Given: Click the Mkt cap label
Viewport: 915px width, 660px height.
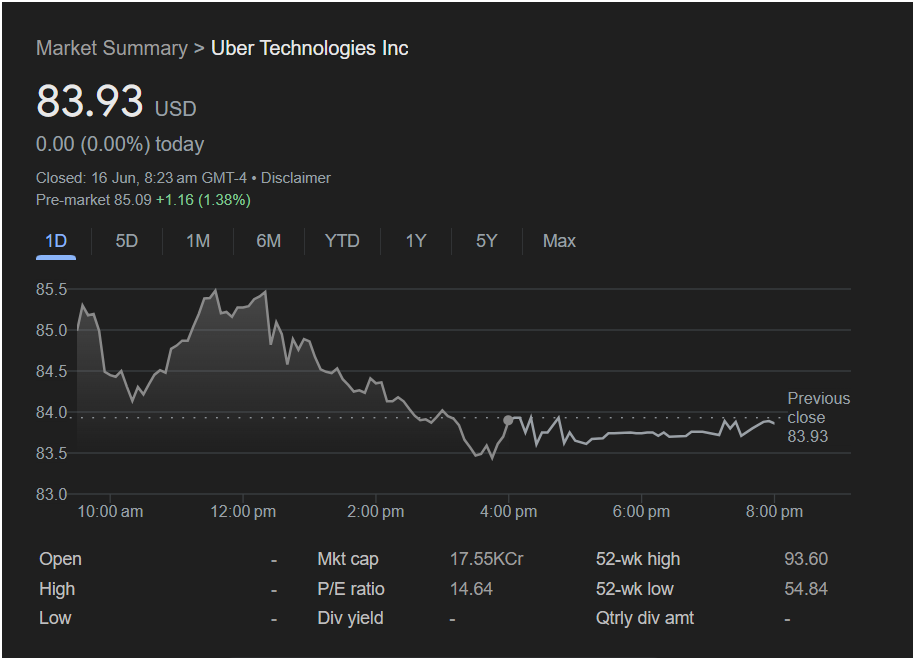Looking at the screenshot, I should [348, 559].
